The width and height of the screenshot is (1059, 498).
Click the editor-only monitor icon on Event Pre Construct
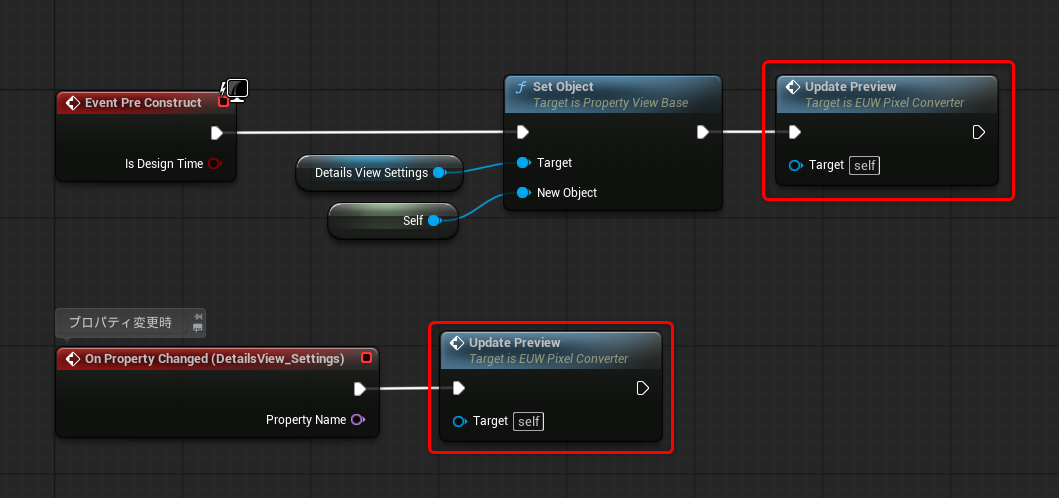(237, 91)
